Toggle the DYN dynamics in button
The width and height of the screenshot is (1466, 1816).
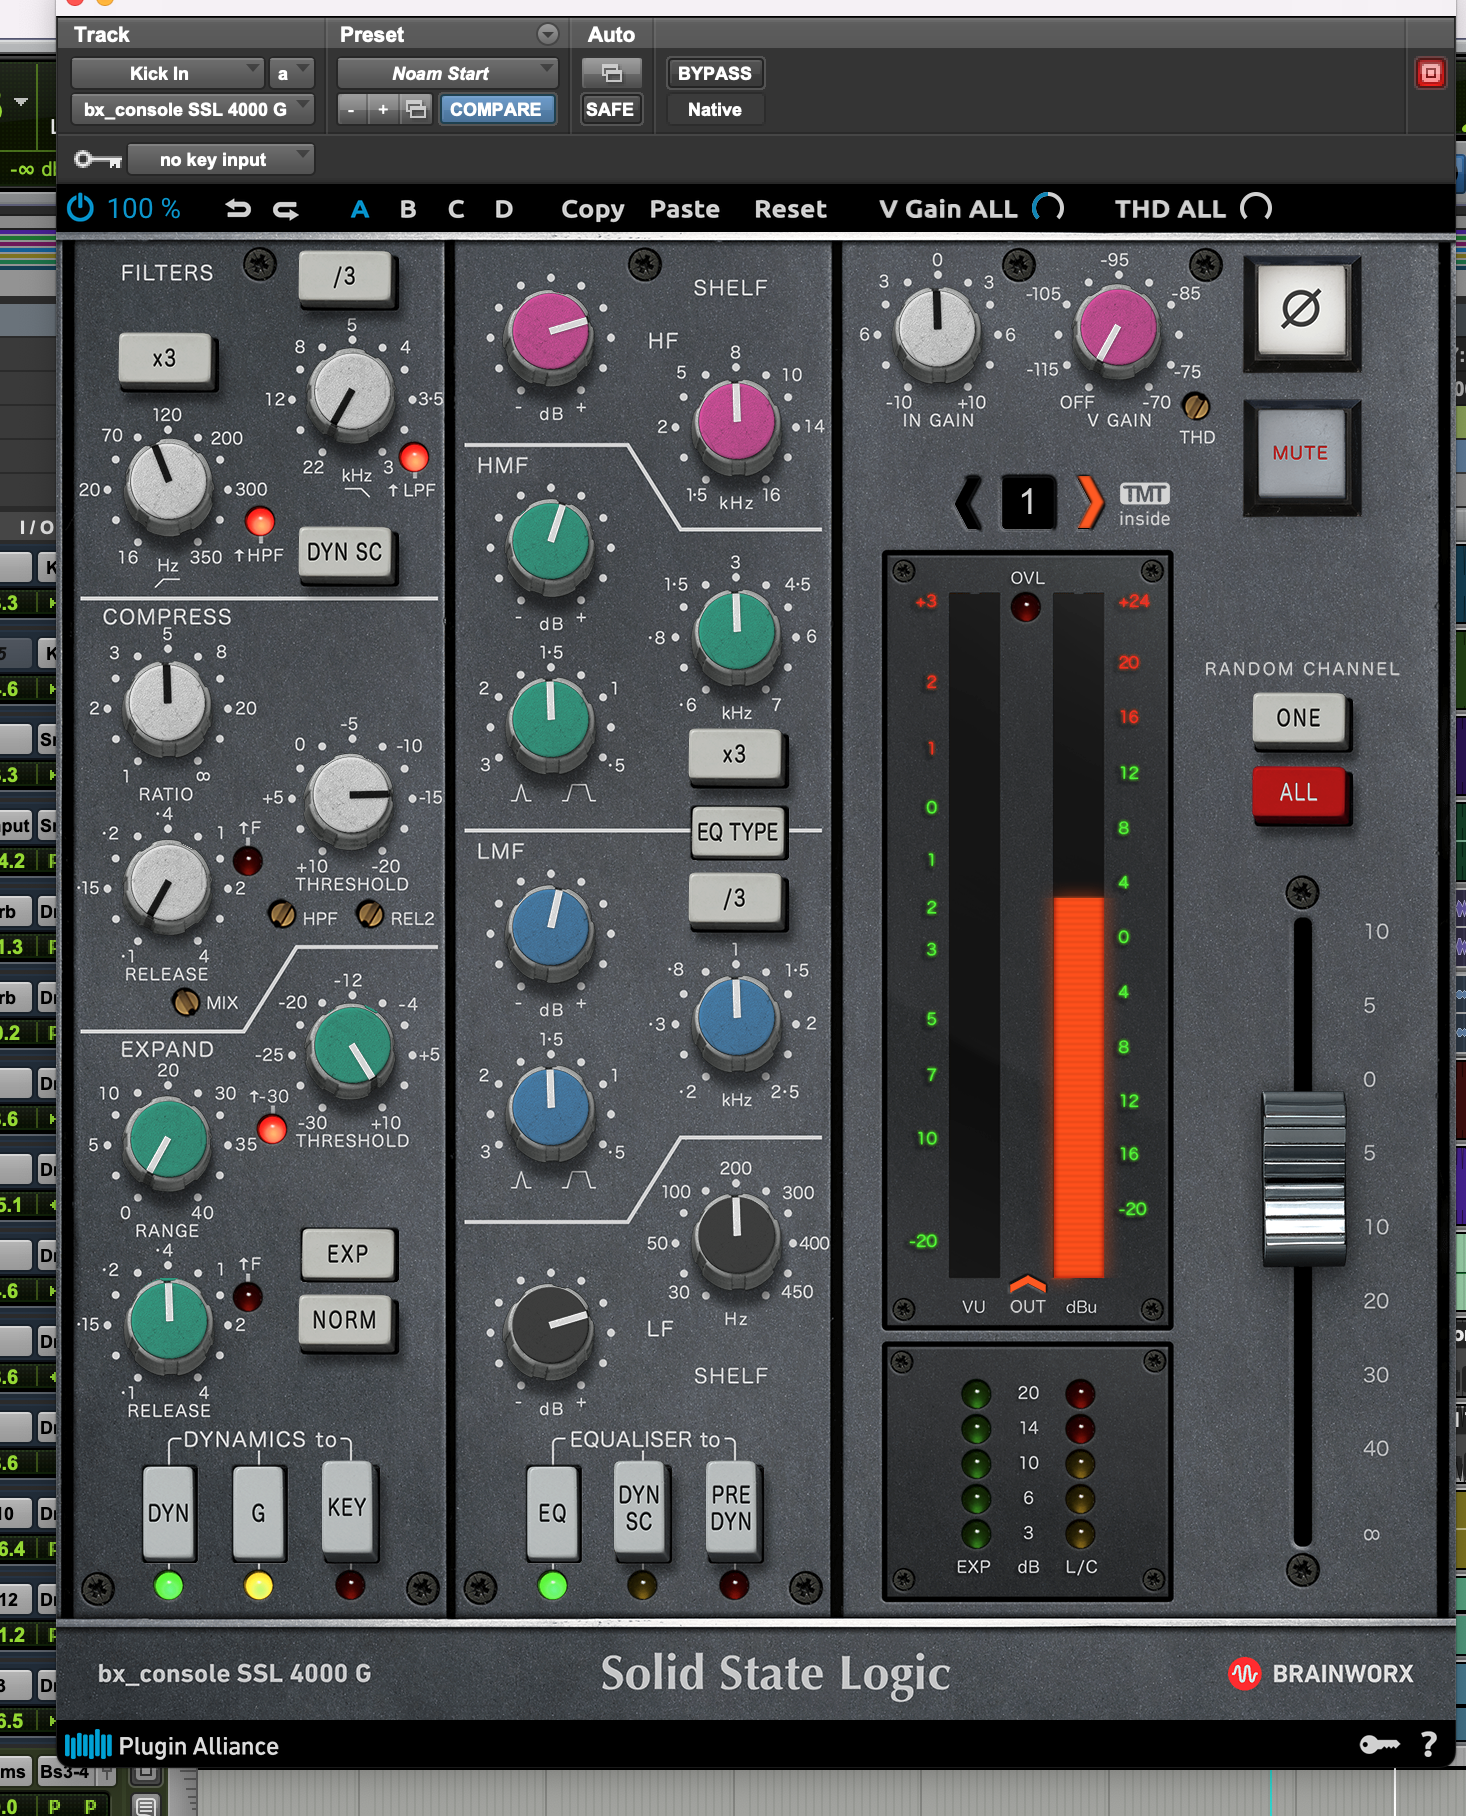tap(168, 1512)
